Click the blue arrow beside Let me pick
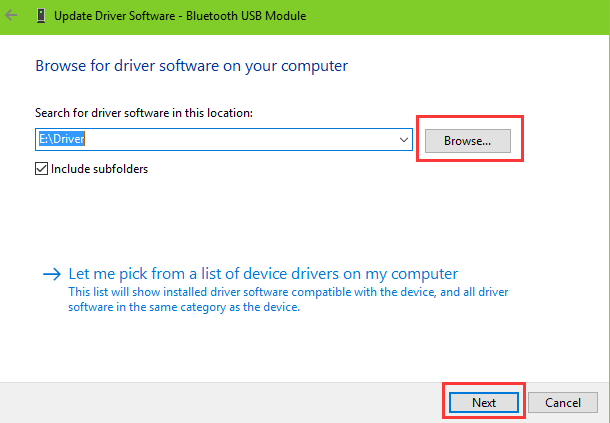The image size is (610, 423). 52,274
